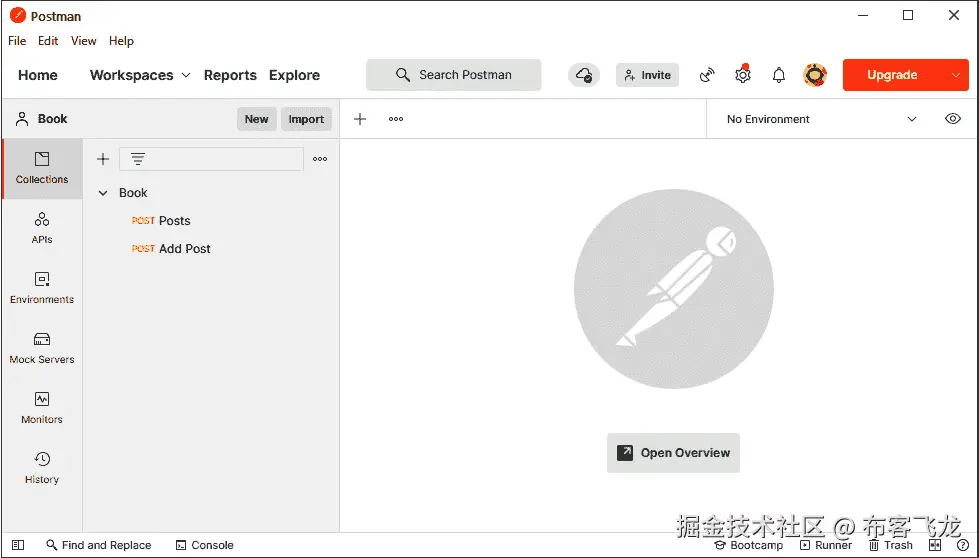The height and width of the screenshot is (558, 979).
Task: Click the user avatar icon
Action: pyautogui.click(x=815, y=75)
